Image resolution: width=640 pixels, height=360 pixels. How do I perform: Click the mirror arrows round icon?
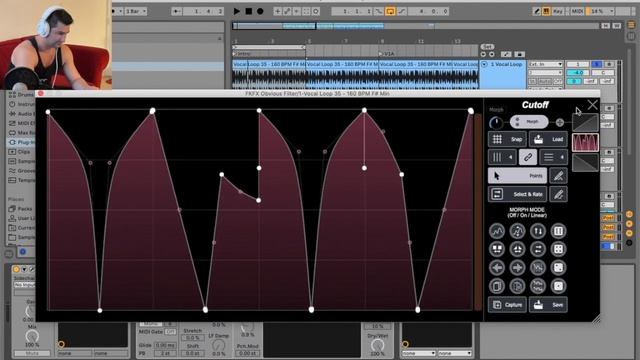coord(517,249)
